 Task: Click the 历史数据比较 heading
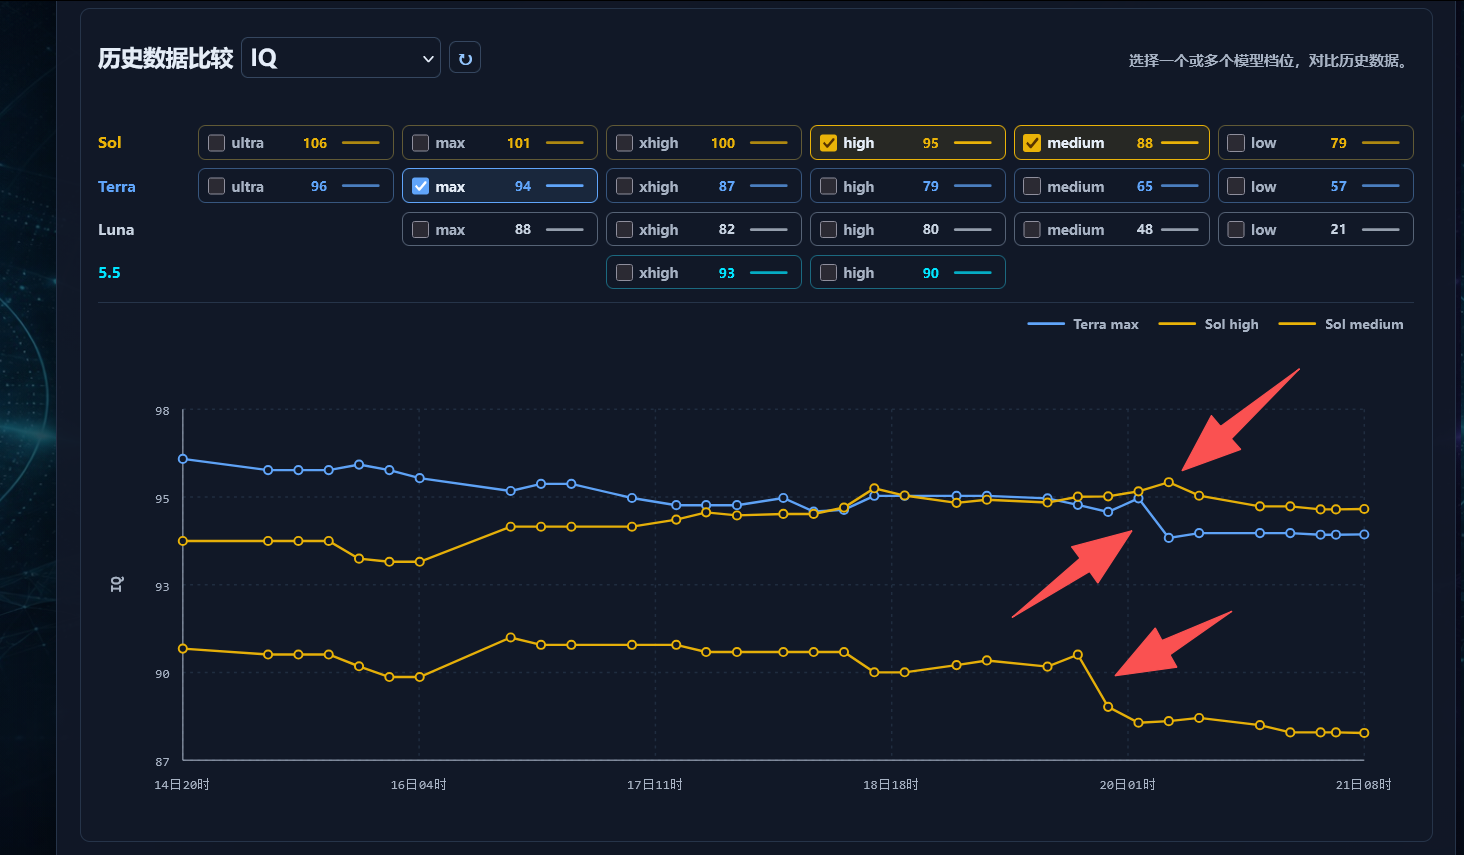pyautogui.click(x=166, y=58)
